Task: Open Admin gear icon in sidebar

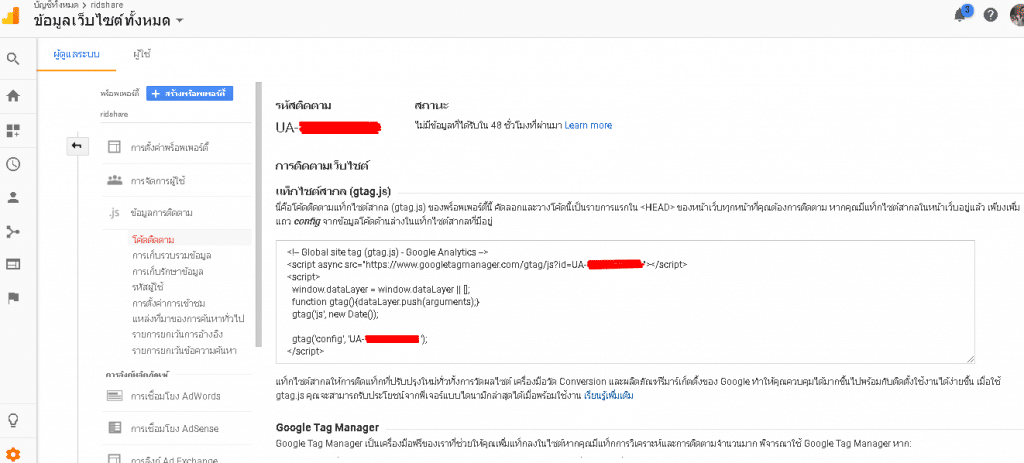Action: (x=13, y=454)
